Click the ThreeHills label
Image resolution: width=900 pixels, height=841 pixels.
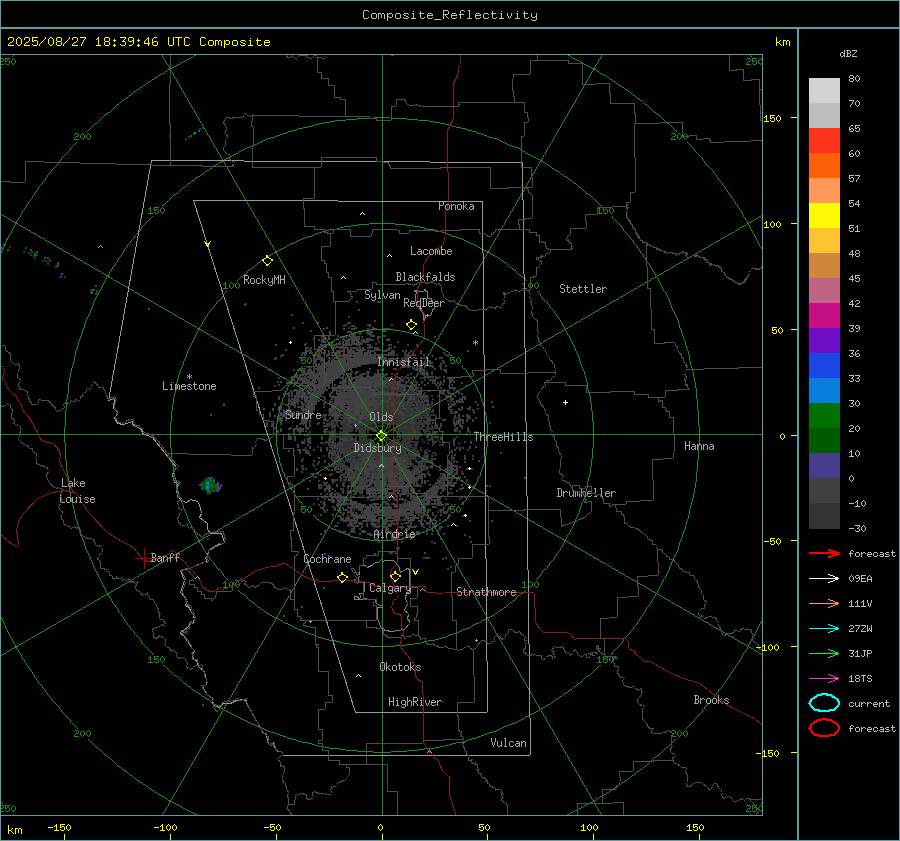point(503,437)
